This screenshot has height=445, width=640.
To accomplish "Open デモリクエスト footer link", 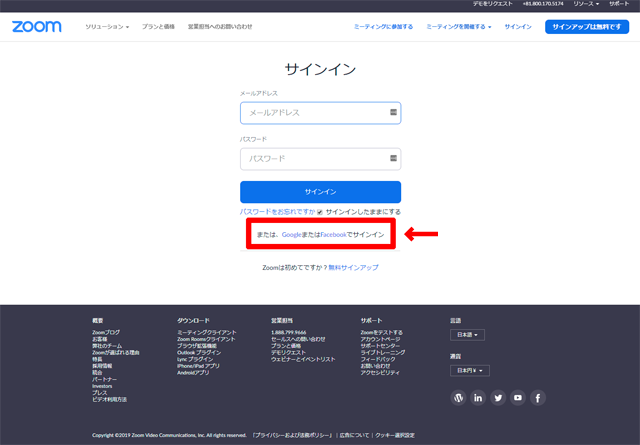I will pos(288,352).
